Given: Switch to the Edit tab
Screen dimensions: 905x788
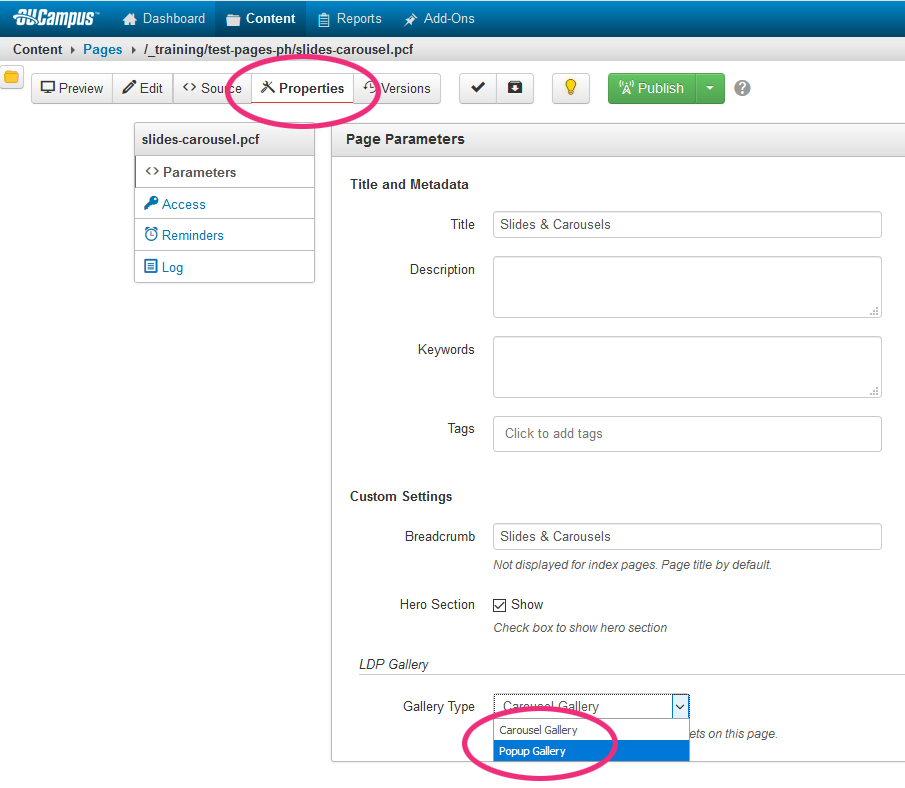Looking at the screenshot, I should pos(143,88).
